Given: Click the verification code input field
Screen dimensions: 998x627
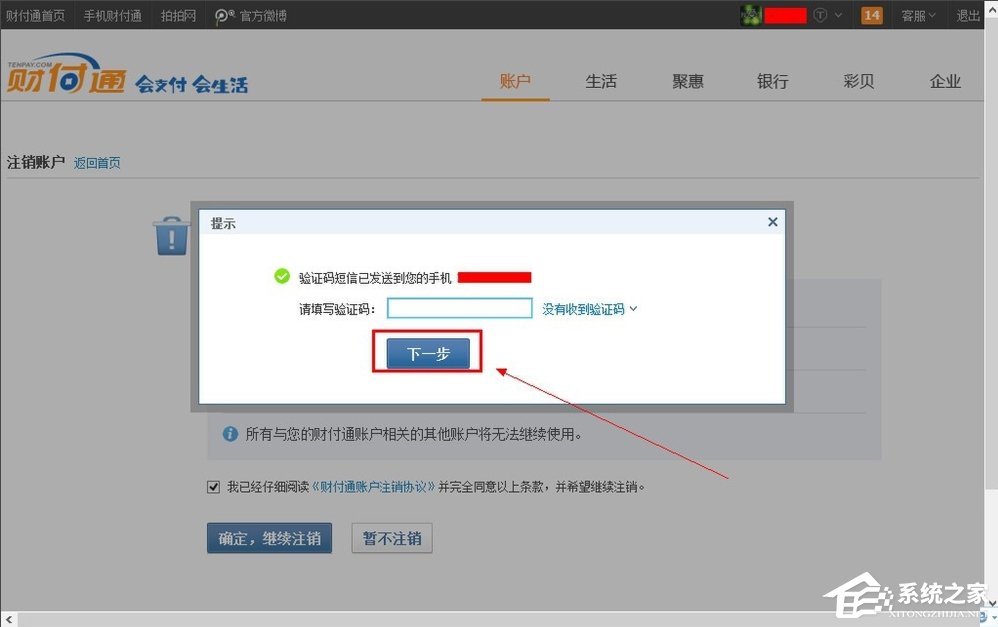Looking at the screenshot, I should click(x=459, y=307).
